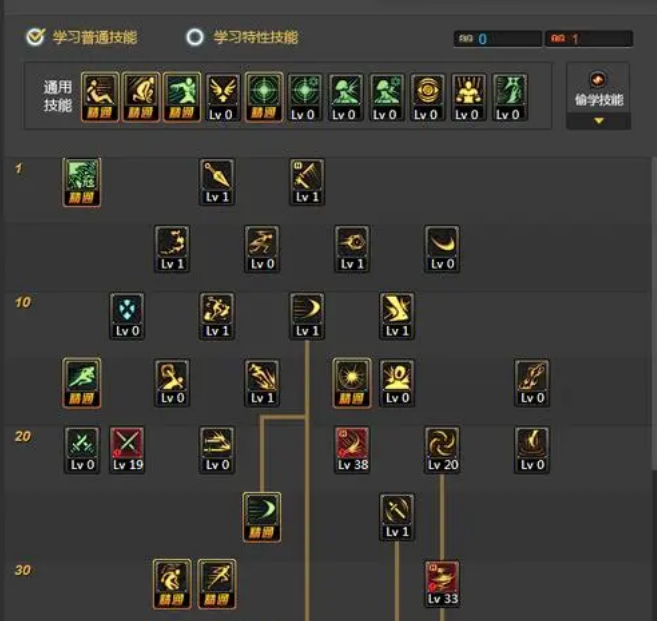Open the 偷学技能 button
This screenshot has width=657, height=621.
[599, 89]
